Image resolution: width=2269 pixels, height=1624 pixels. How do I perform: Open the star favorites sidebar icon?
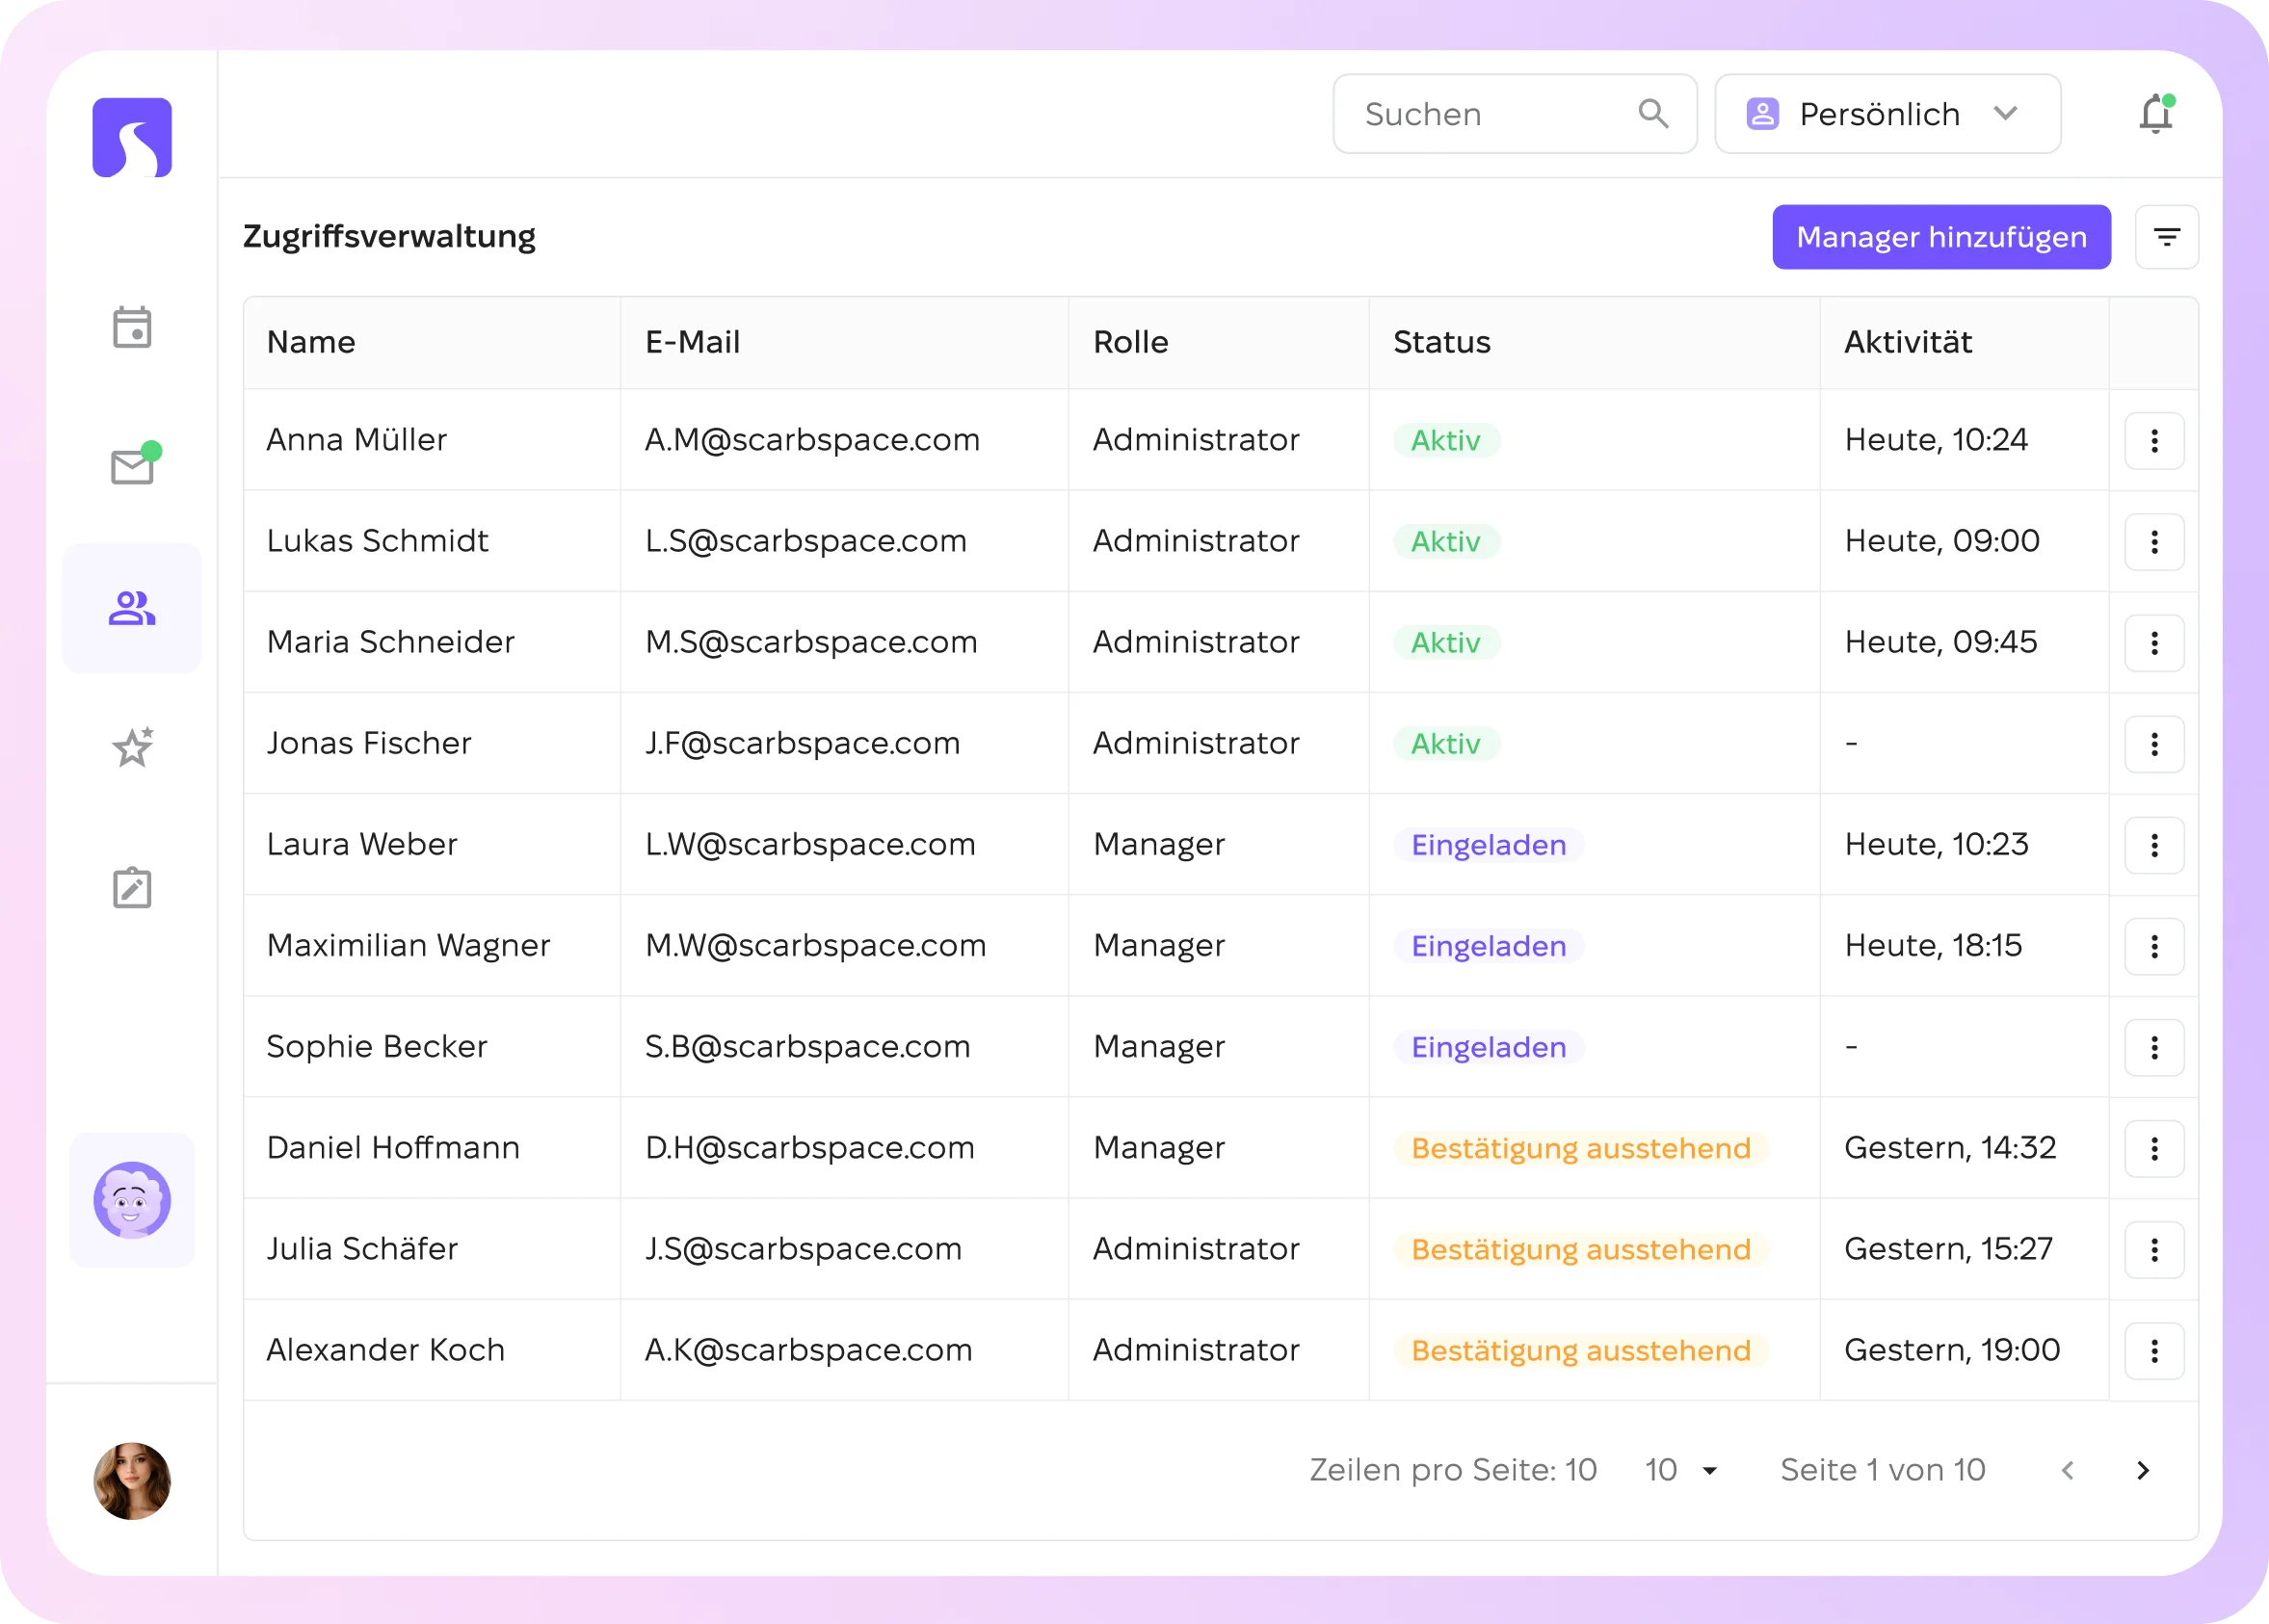[132, 747]
